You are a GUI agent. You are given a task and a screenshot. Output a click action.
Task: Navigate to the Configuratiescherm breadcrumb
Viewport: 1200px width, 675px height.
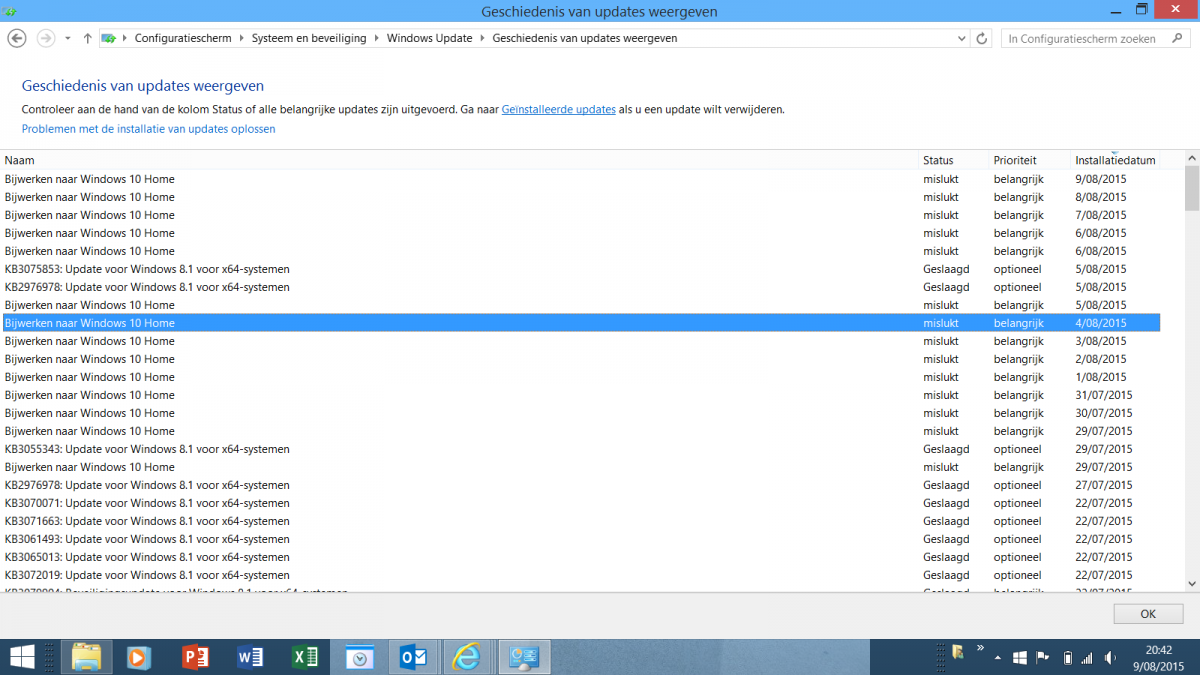(x=183, y=38)
